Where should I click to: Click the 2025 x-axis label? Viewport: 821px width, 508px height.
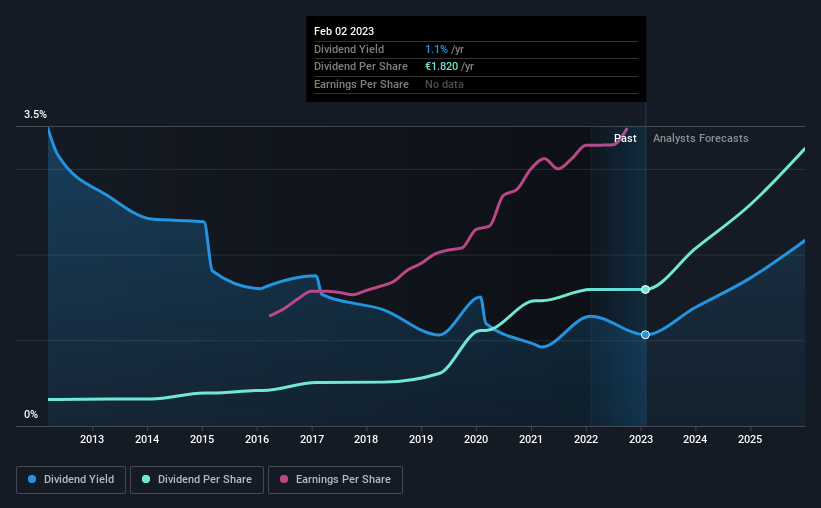click(750, 439)
